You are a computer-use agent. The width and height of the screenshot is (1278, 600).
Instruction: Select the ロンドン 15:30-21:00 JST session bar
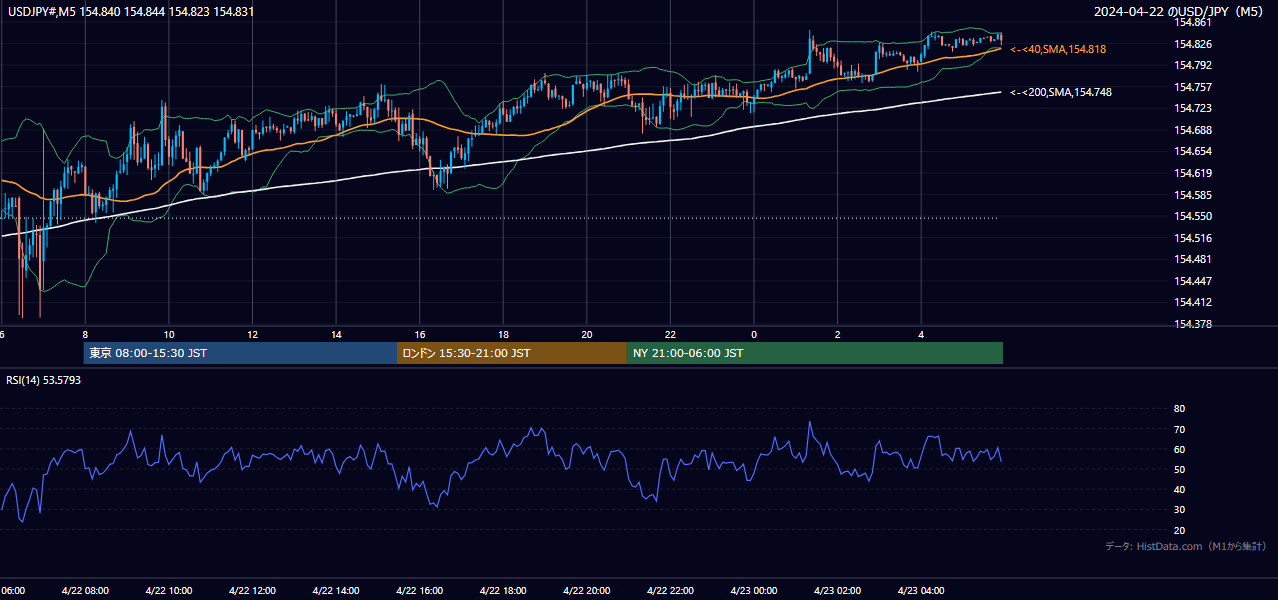coord(512,353)
